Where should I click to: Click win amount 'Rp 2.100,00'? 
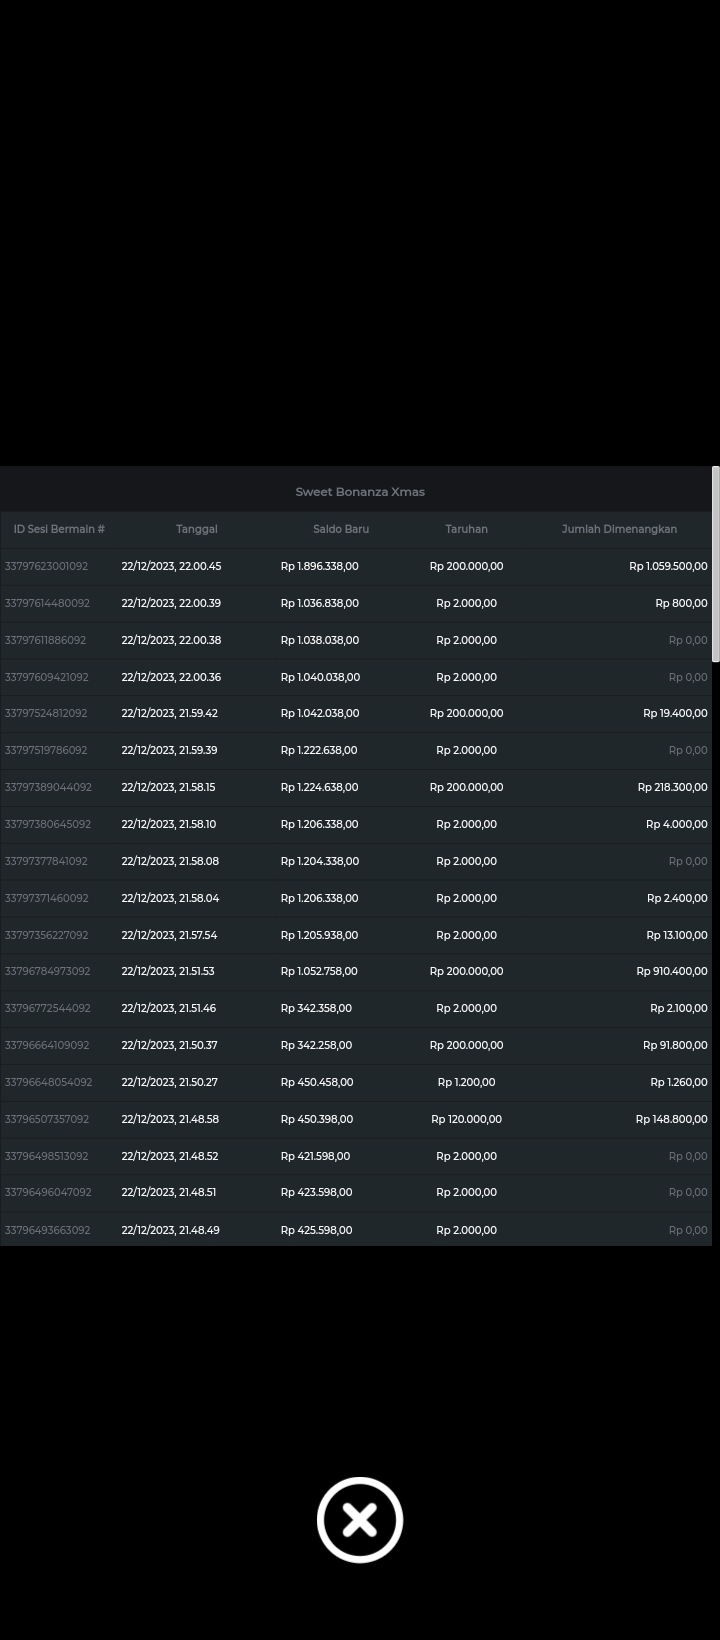click(x=679, y=1008)
